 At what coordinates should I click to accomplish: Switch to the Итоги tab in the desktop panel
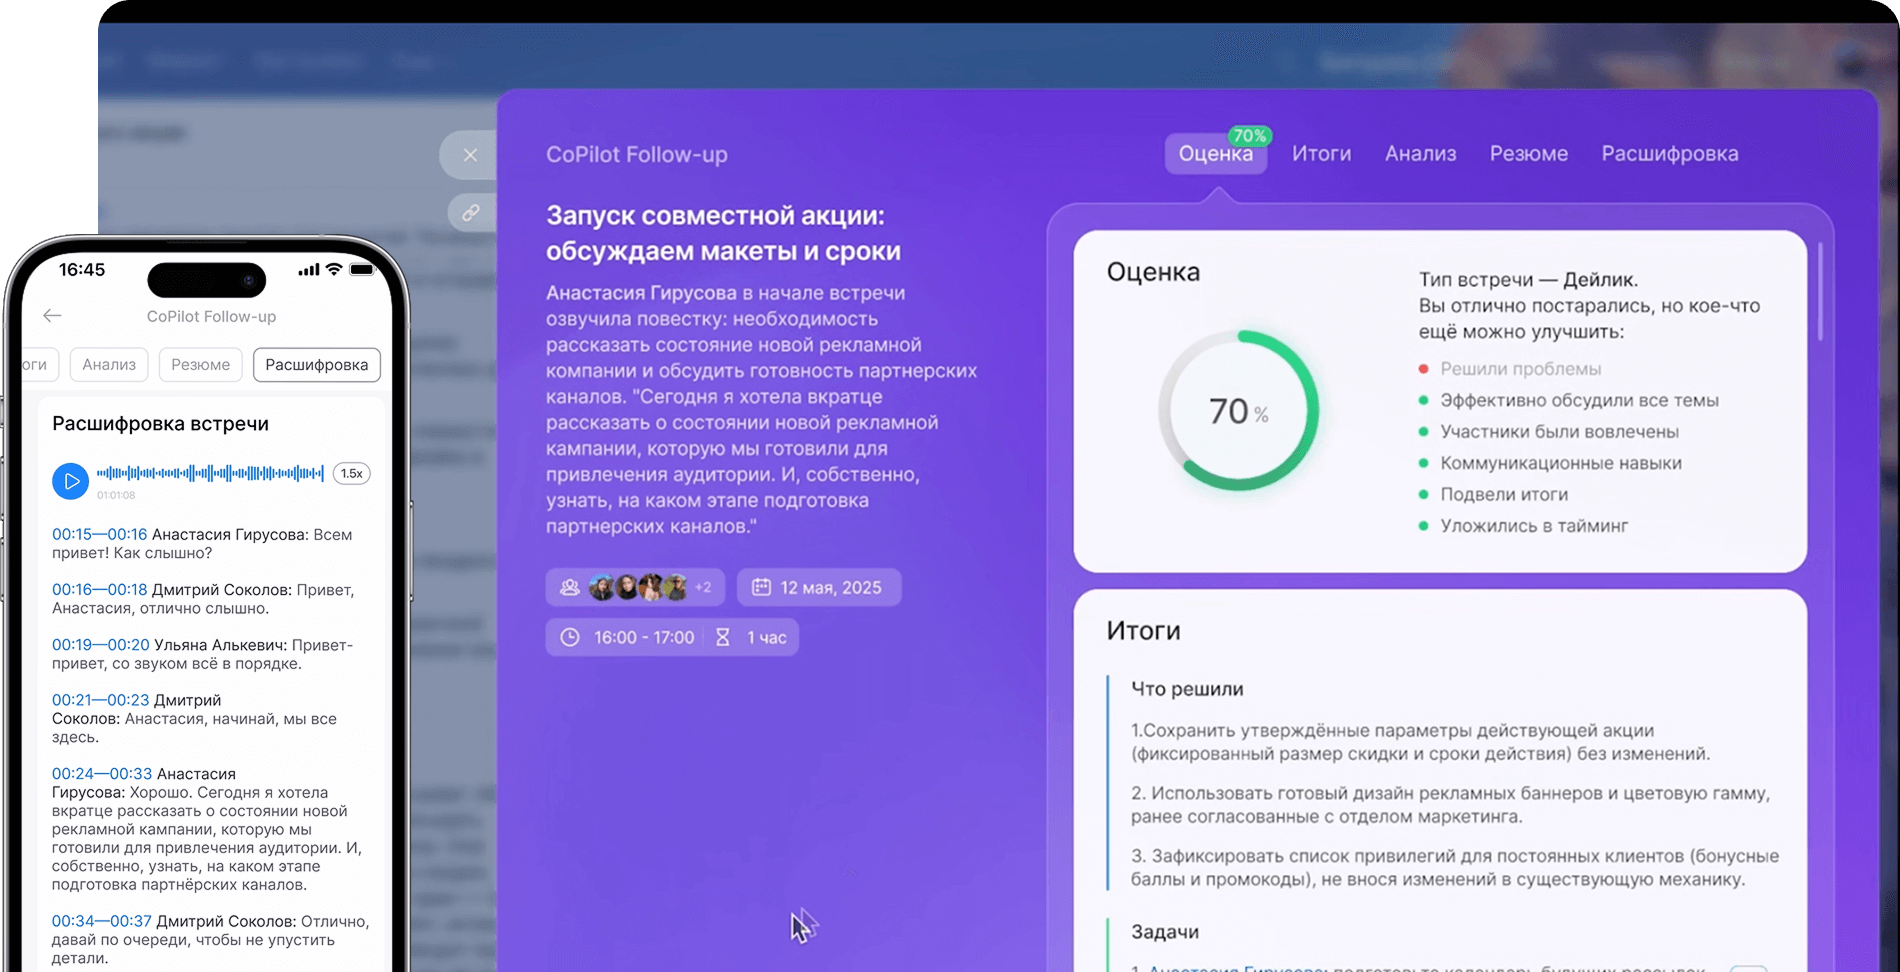click(x=1321, y=154)
